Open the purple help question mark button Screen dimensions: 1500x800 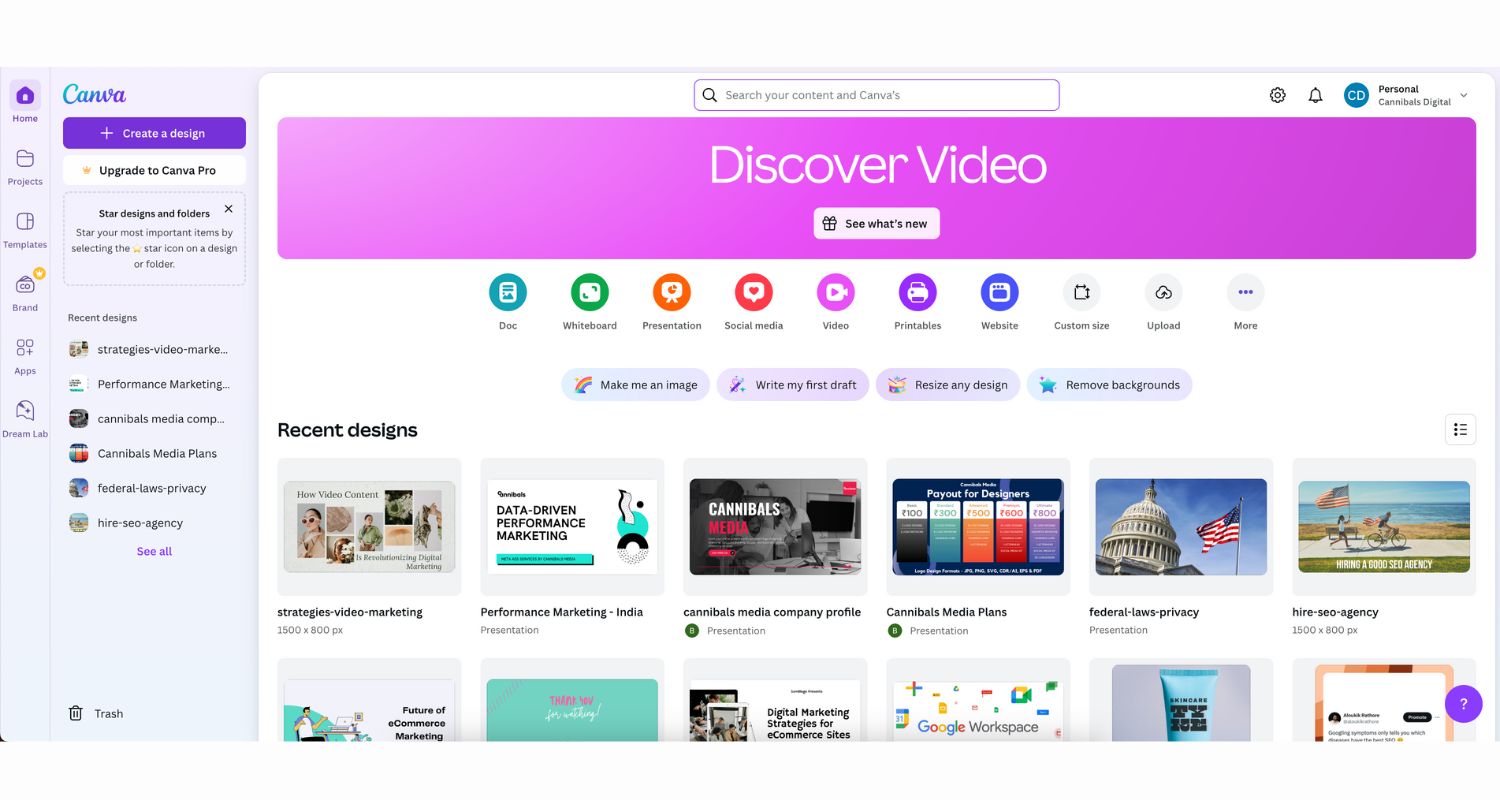tap(1464, 703)
